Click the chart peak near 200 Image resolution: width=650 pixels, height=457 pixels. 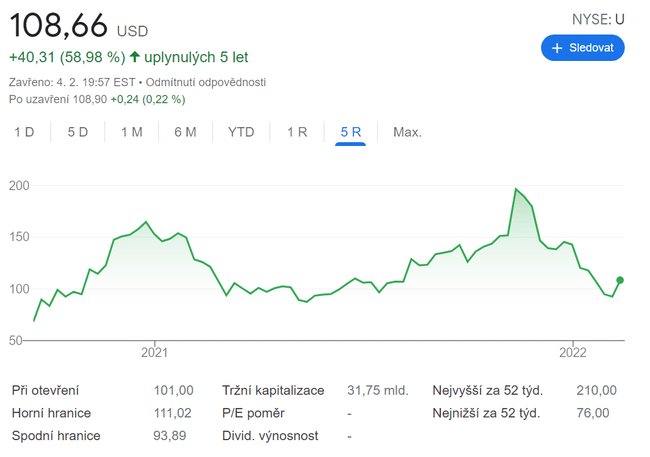(516, 189)
